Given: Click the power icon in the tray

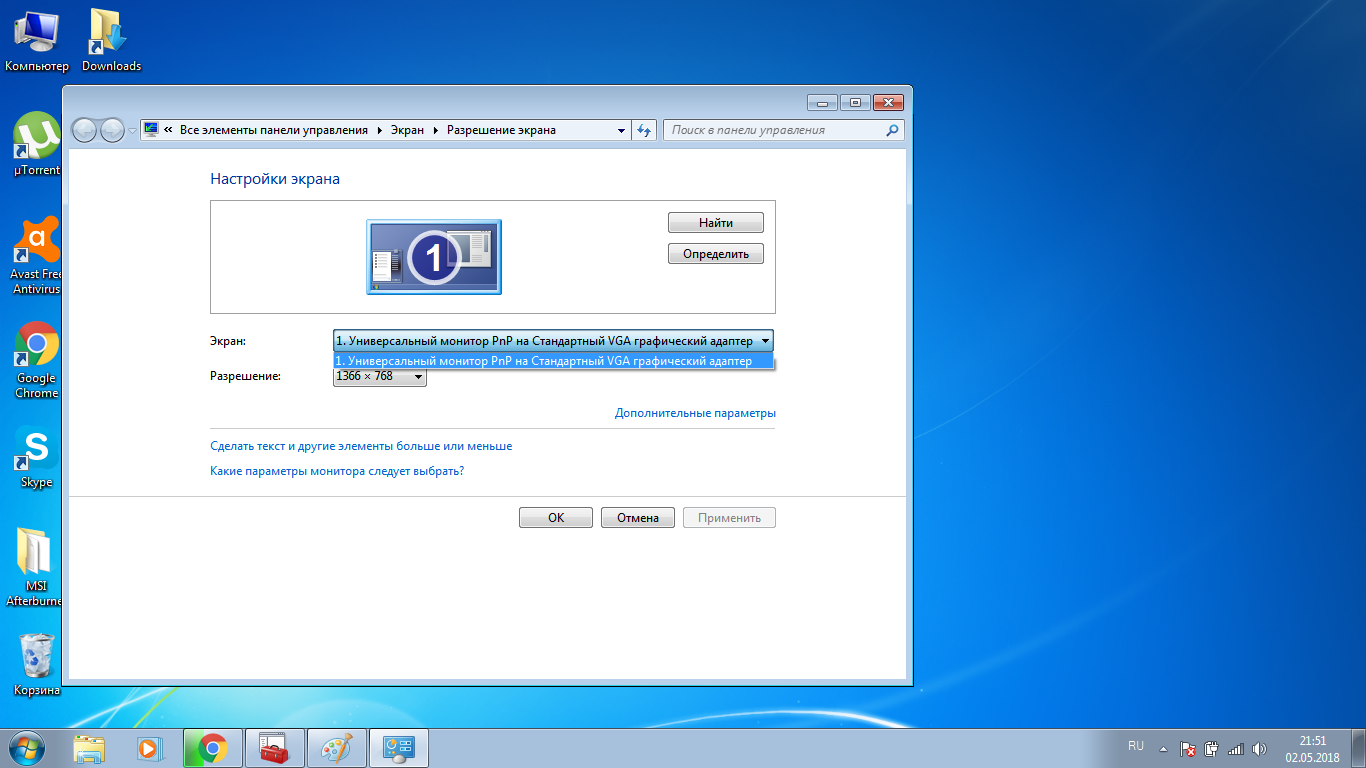Looking at the screenshot, I should [x=1212, y=748].
